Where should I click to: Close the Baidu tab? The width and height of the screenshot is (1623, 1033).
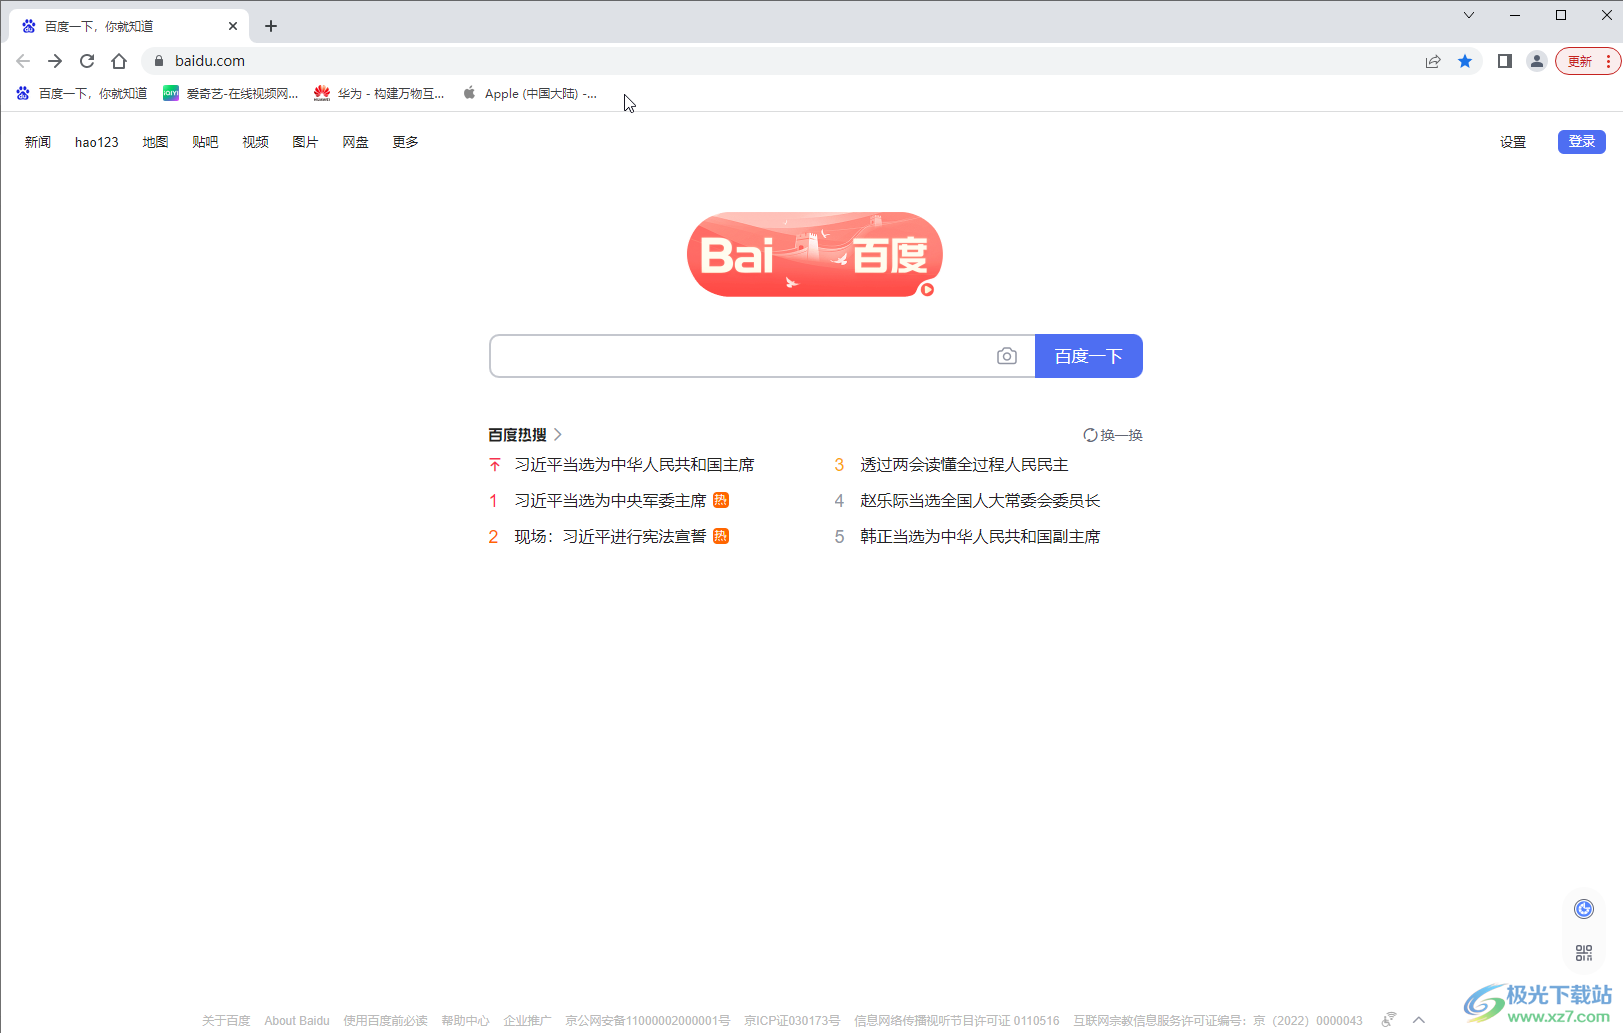(x=233, y=26)
